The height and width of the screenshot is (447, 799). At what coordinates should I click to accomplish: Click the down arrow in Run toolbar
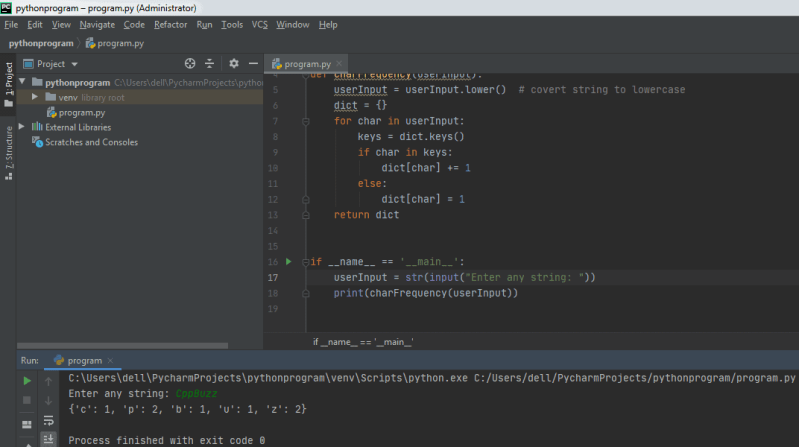pyautogui.click(x=48, y=401)
